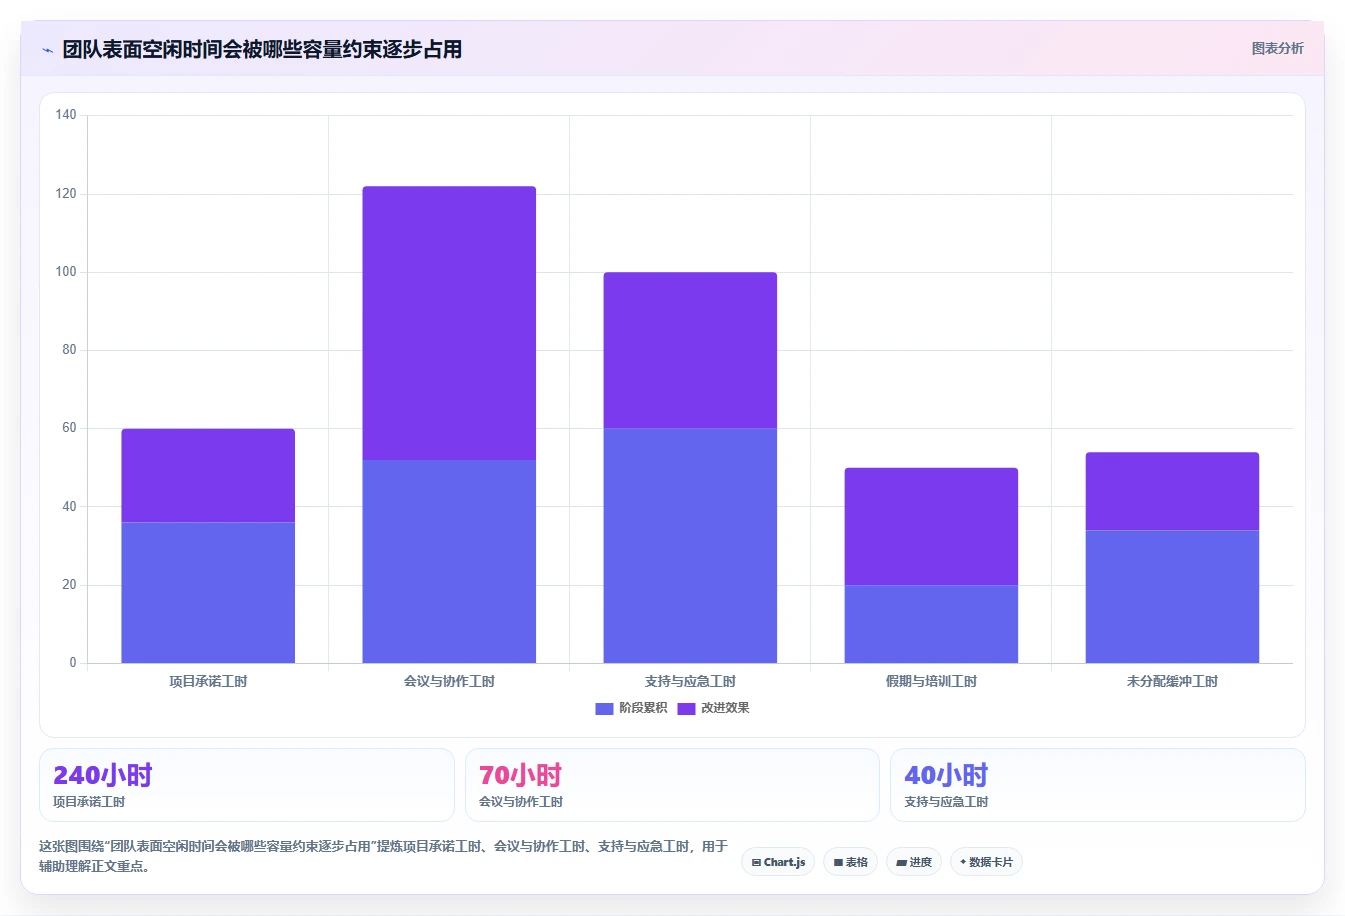
Task: Click the purple bar segment for 会议与协作工时
Action: (449, 323)
